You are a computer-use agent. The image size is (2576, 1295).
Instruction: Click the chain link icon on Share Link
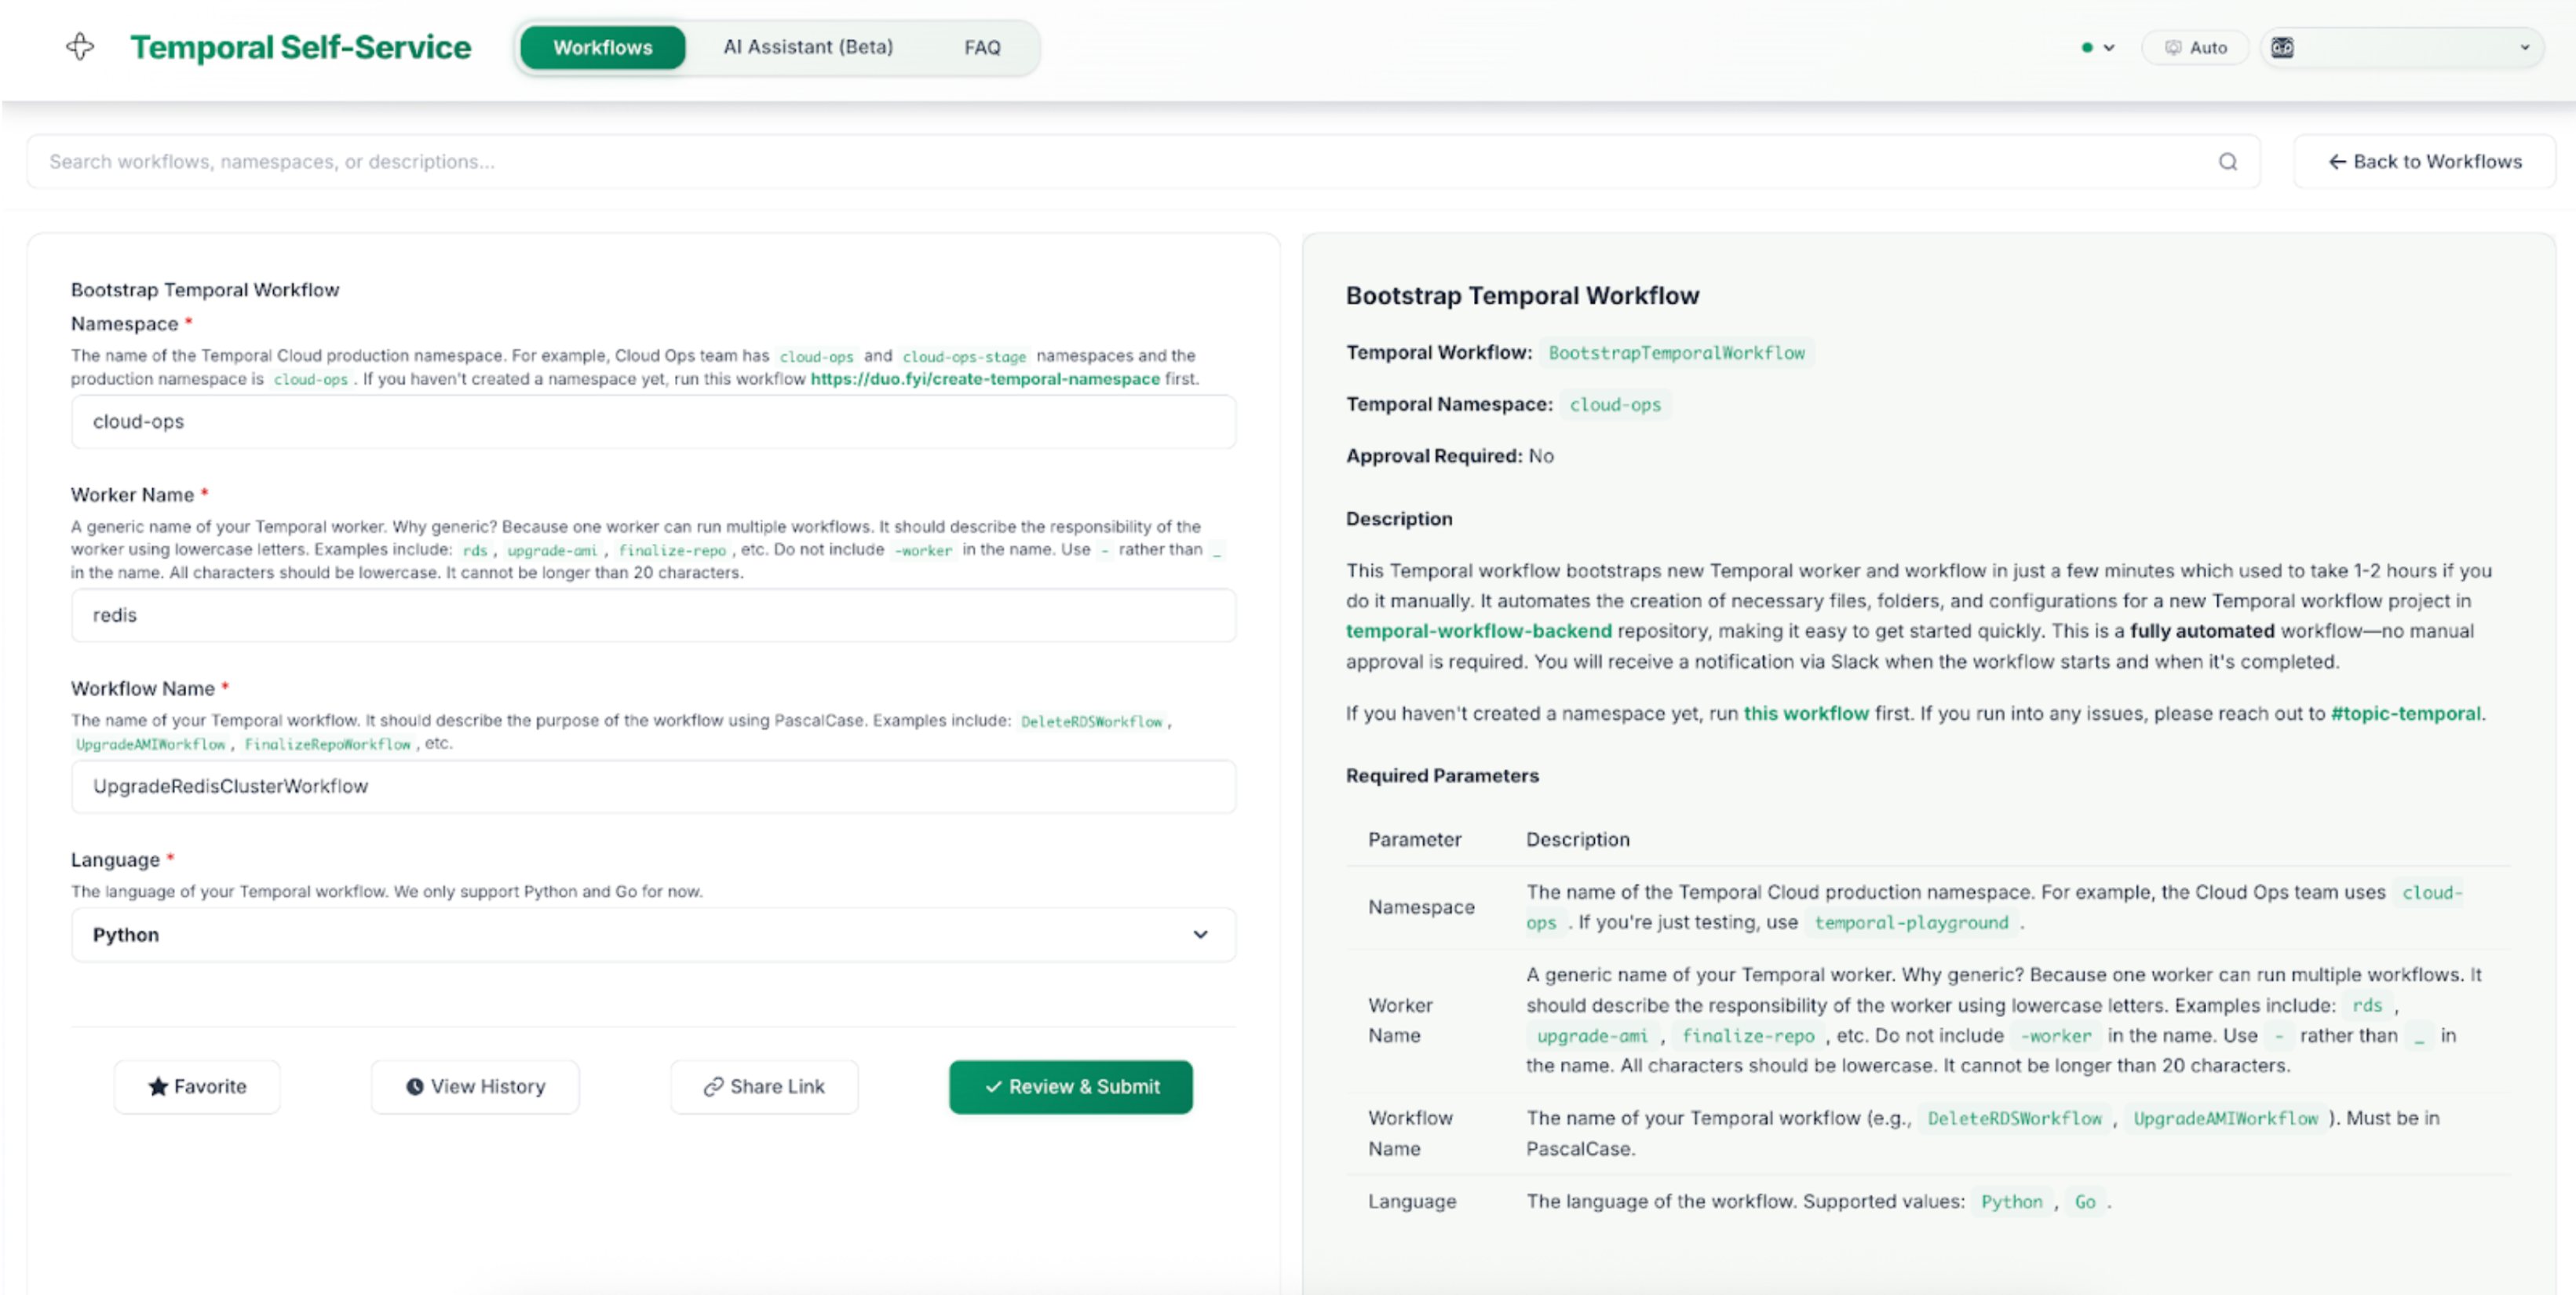pos(713,1086)
